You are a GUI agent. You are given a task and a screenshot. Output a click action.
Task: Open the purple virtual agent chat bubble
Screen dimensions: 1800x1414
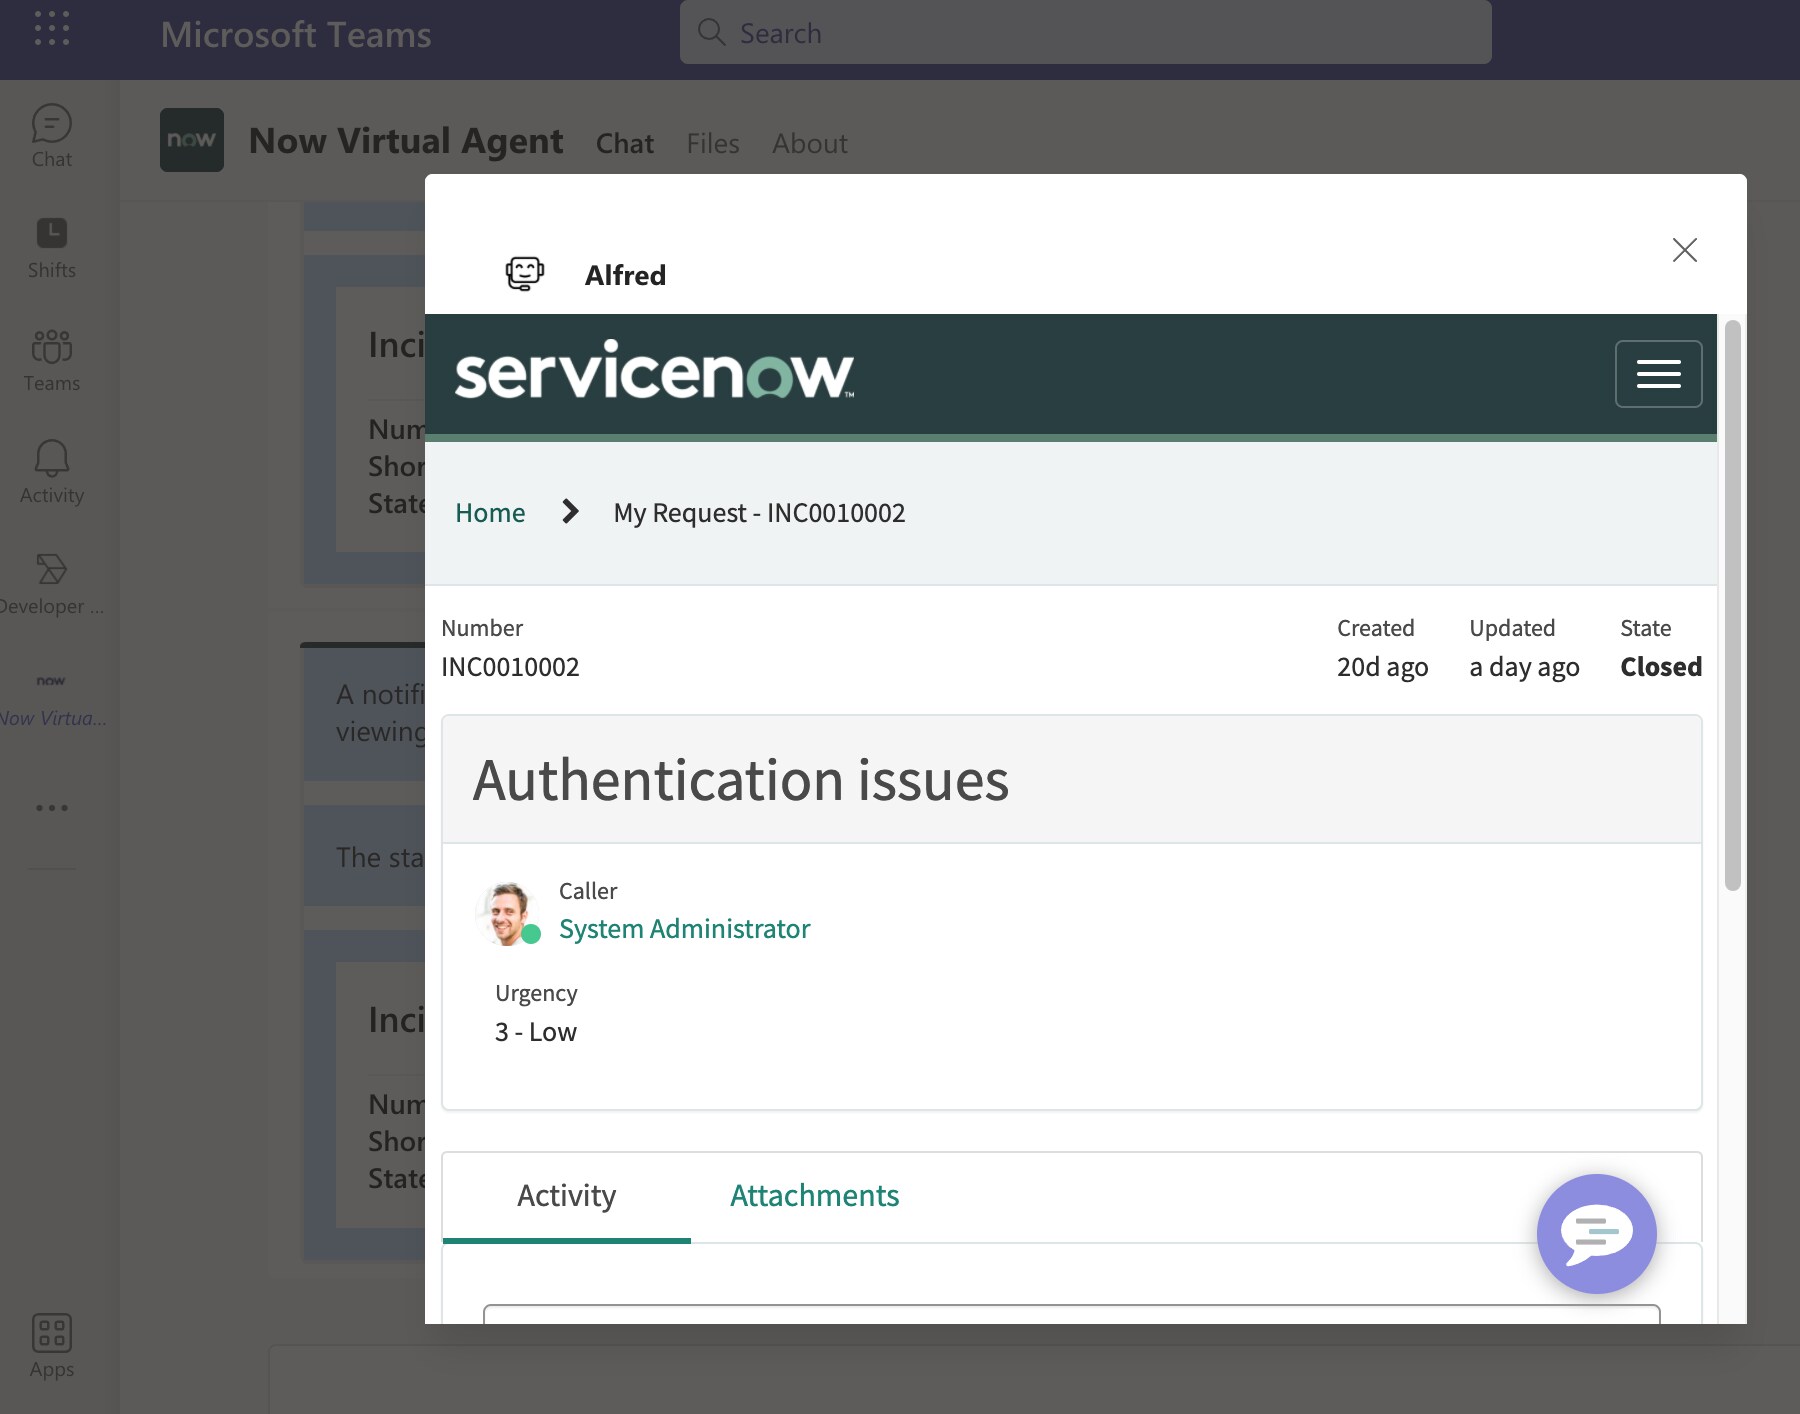tap(1597, 1233)
